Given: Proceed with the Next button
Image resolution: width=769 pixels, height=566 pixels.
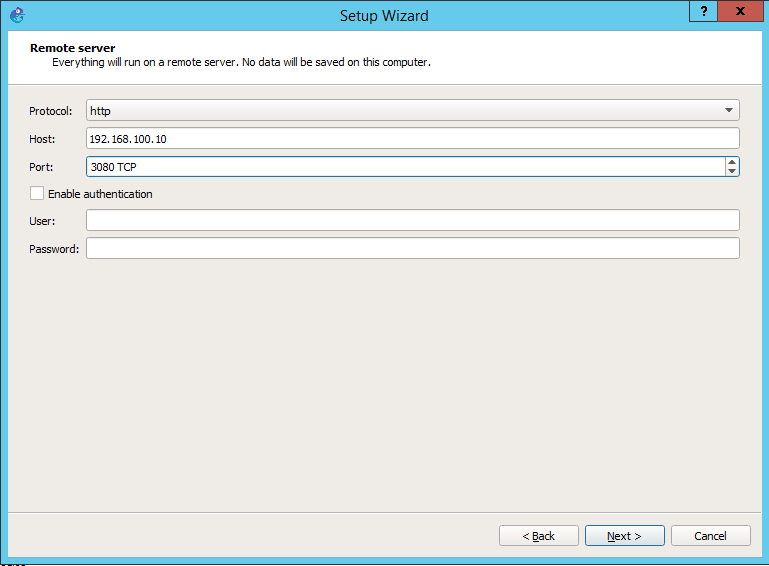Looking at the screenshot, I should click(x=624, y=536).
